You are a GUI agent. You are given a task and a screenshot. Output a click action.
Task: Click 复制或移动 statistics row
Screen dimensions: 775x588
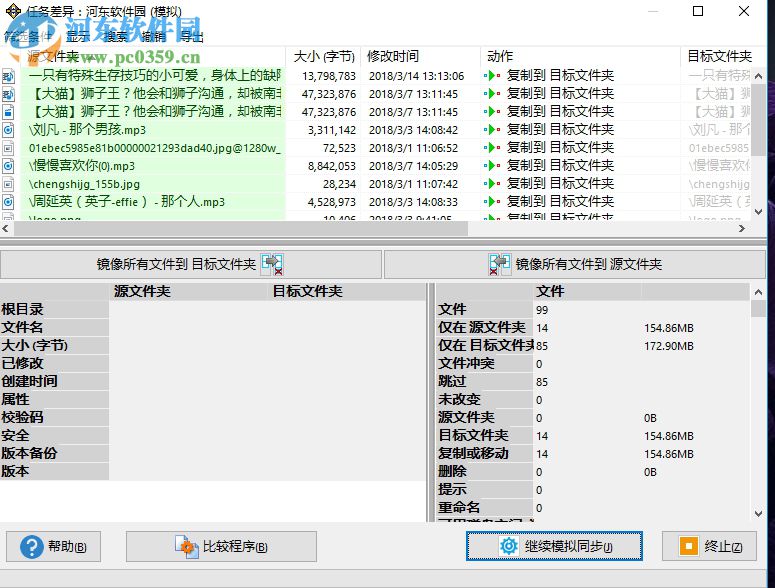[x=593, y=454]
